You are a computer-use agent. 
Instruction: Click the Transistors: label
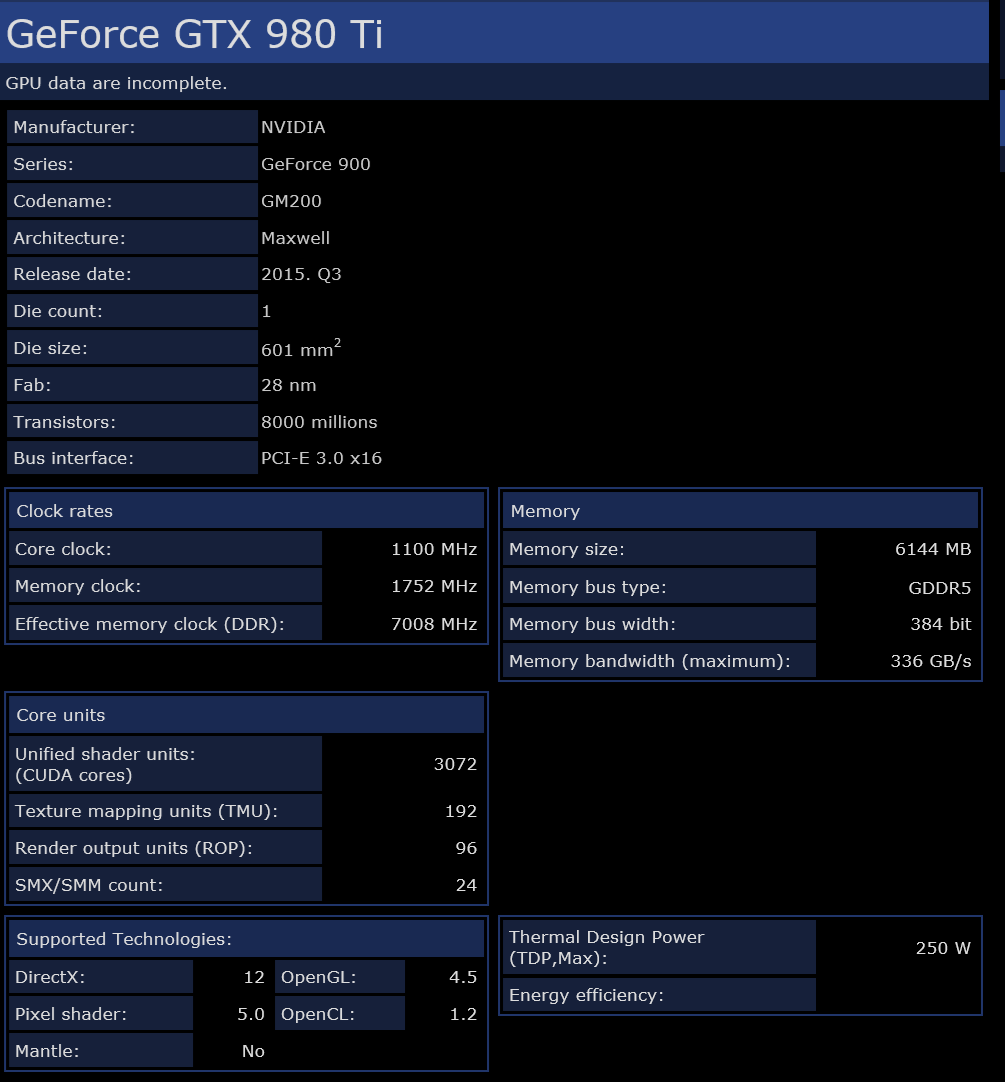pos(133,422)
